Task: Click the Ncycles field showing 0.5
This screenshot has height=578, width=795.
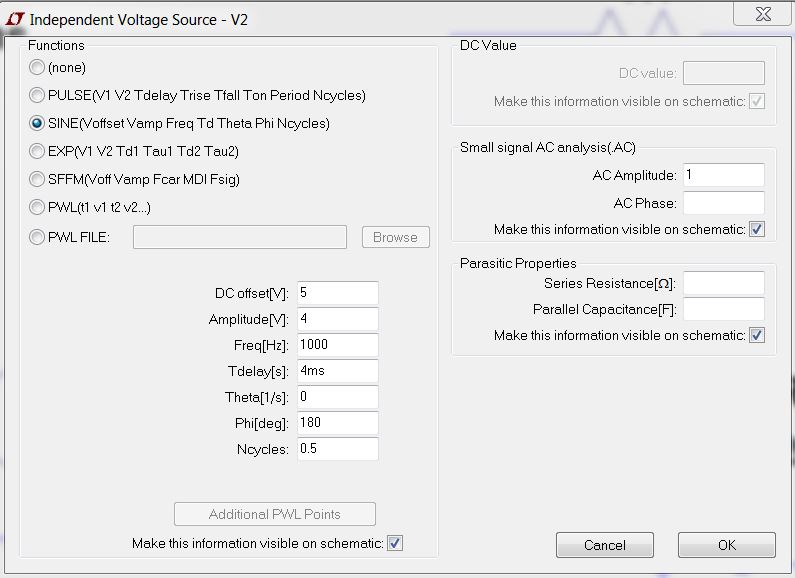Action: click(x=338, y=449)
